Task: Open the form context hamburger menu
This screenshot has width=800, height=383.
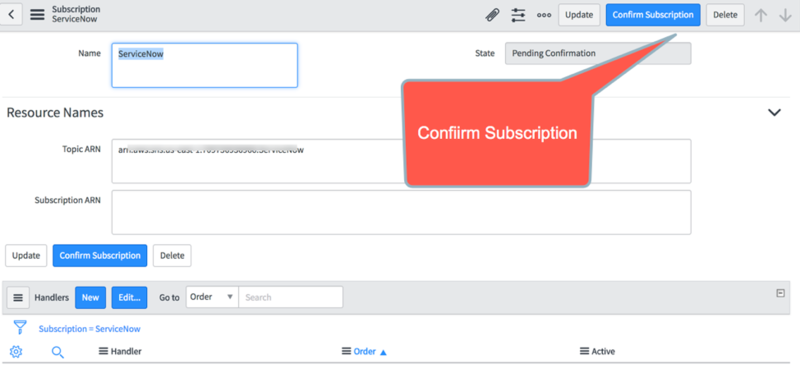Action: [x=37, y=15]
